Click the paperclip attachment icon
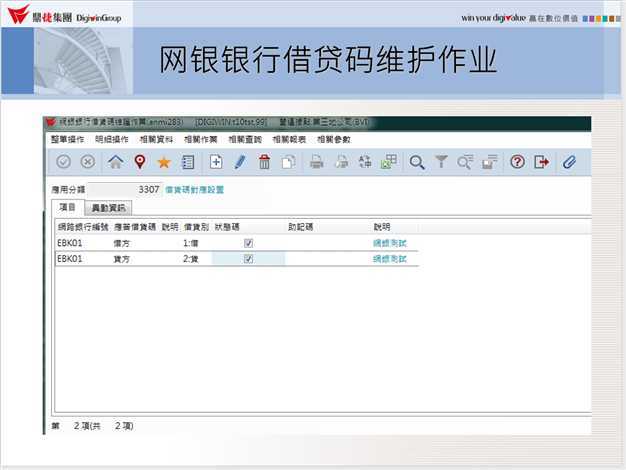626x470 pixels. click(x=569, y=162)
